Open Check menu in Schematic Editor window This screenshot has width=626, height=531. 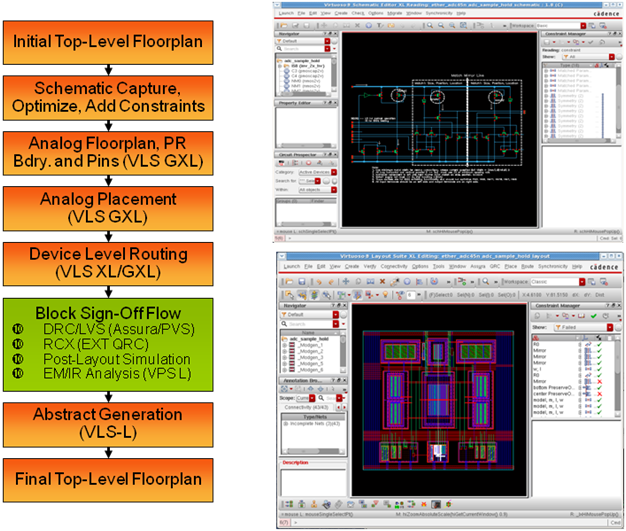pyautogui.click(x=358, y=13)
